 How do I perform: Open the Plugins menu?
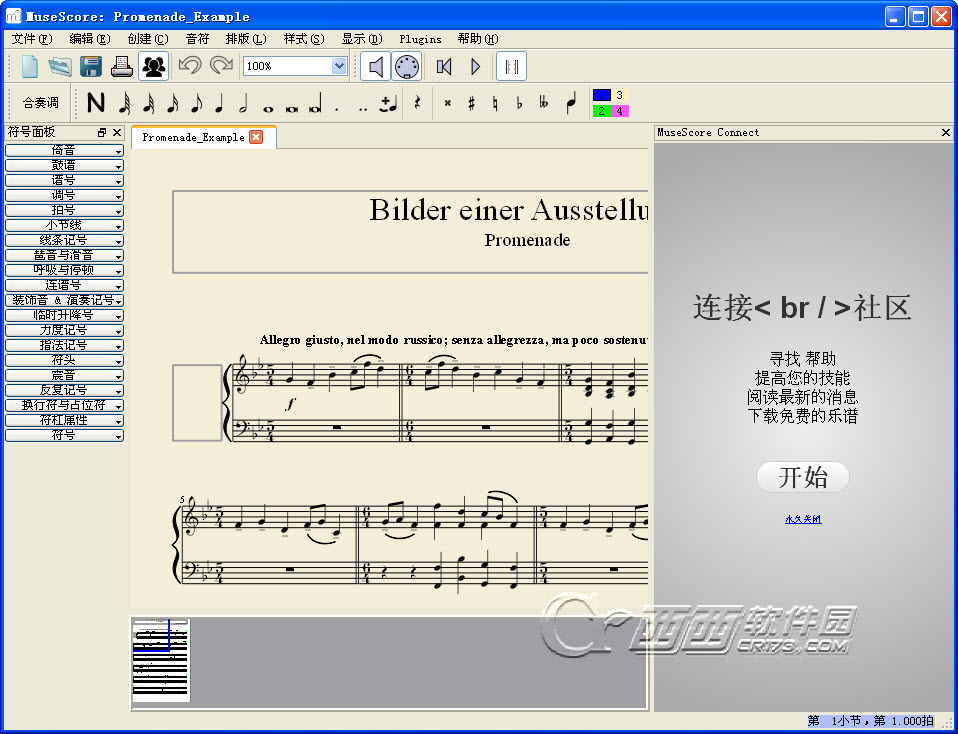420,39
